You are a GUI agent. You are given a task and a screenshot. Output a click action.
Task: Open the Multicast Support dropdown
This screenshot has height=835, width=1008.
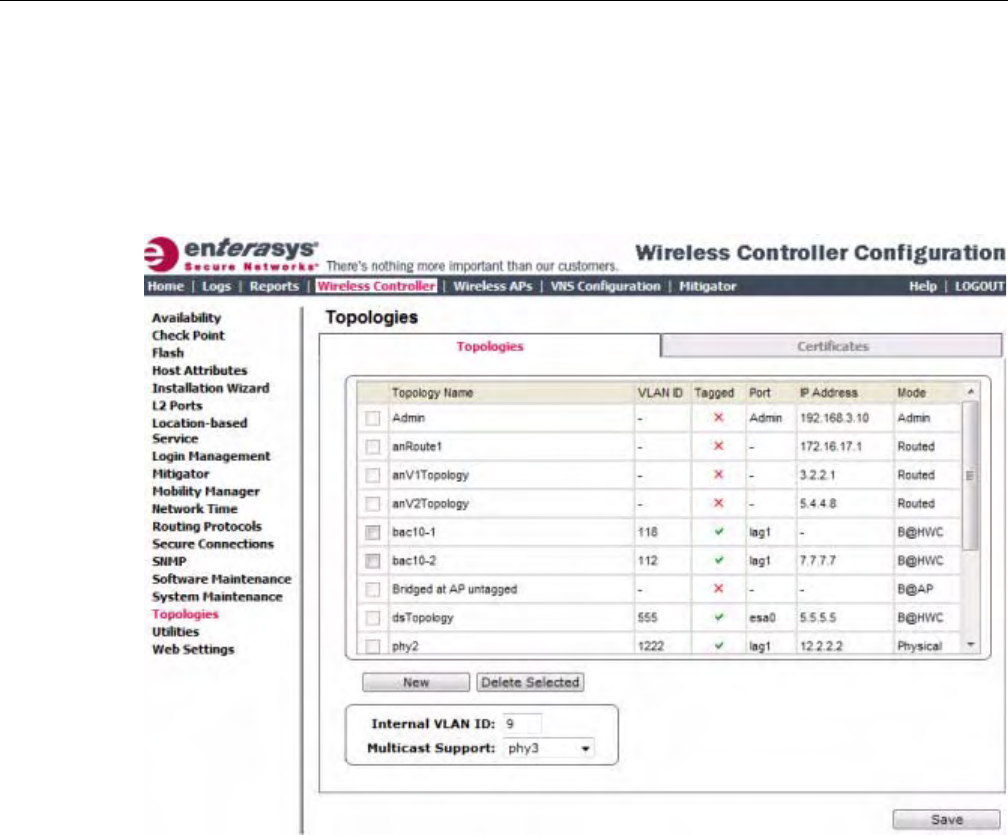tap(548, 748)
